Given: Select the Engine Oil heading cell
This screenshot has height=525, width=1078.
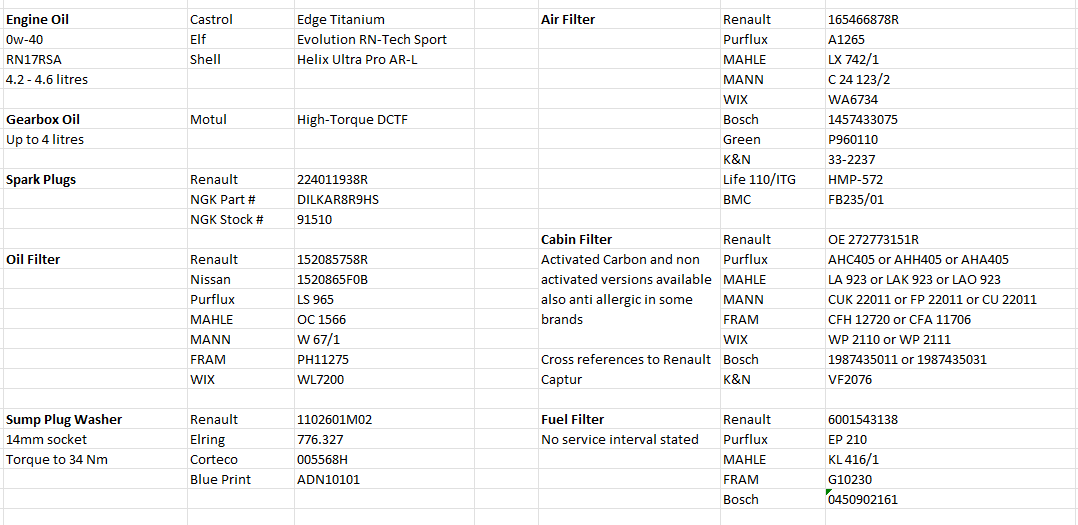Looking at the screenshot, I should pyautogui.click(x=38, y=19).
